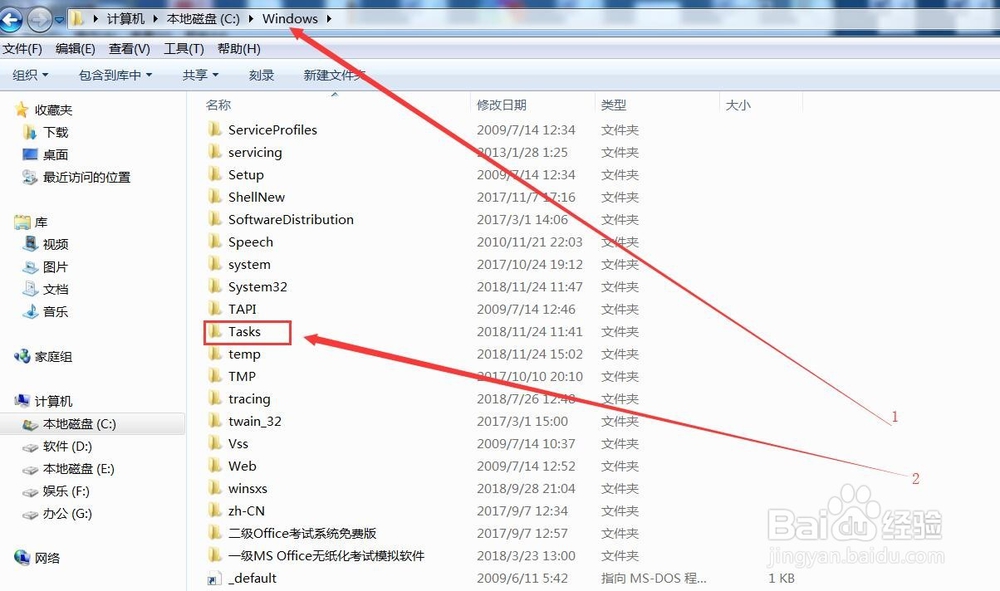This screenshot has width=1000, height=591.
Task: Open the 工具(T) menu
Action: click(x=184, y=48)
